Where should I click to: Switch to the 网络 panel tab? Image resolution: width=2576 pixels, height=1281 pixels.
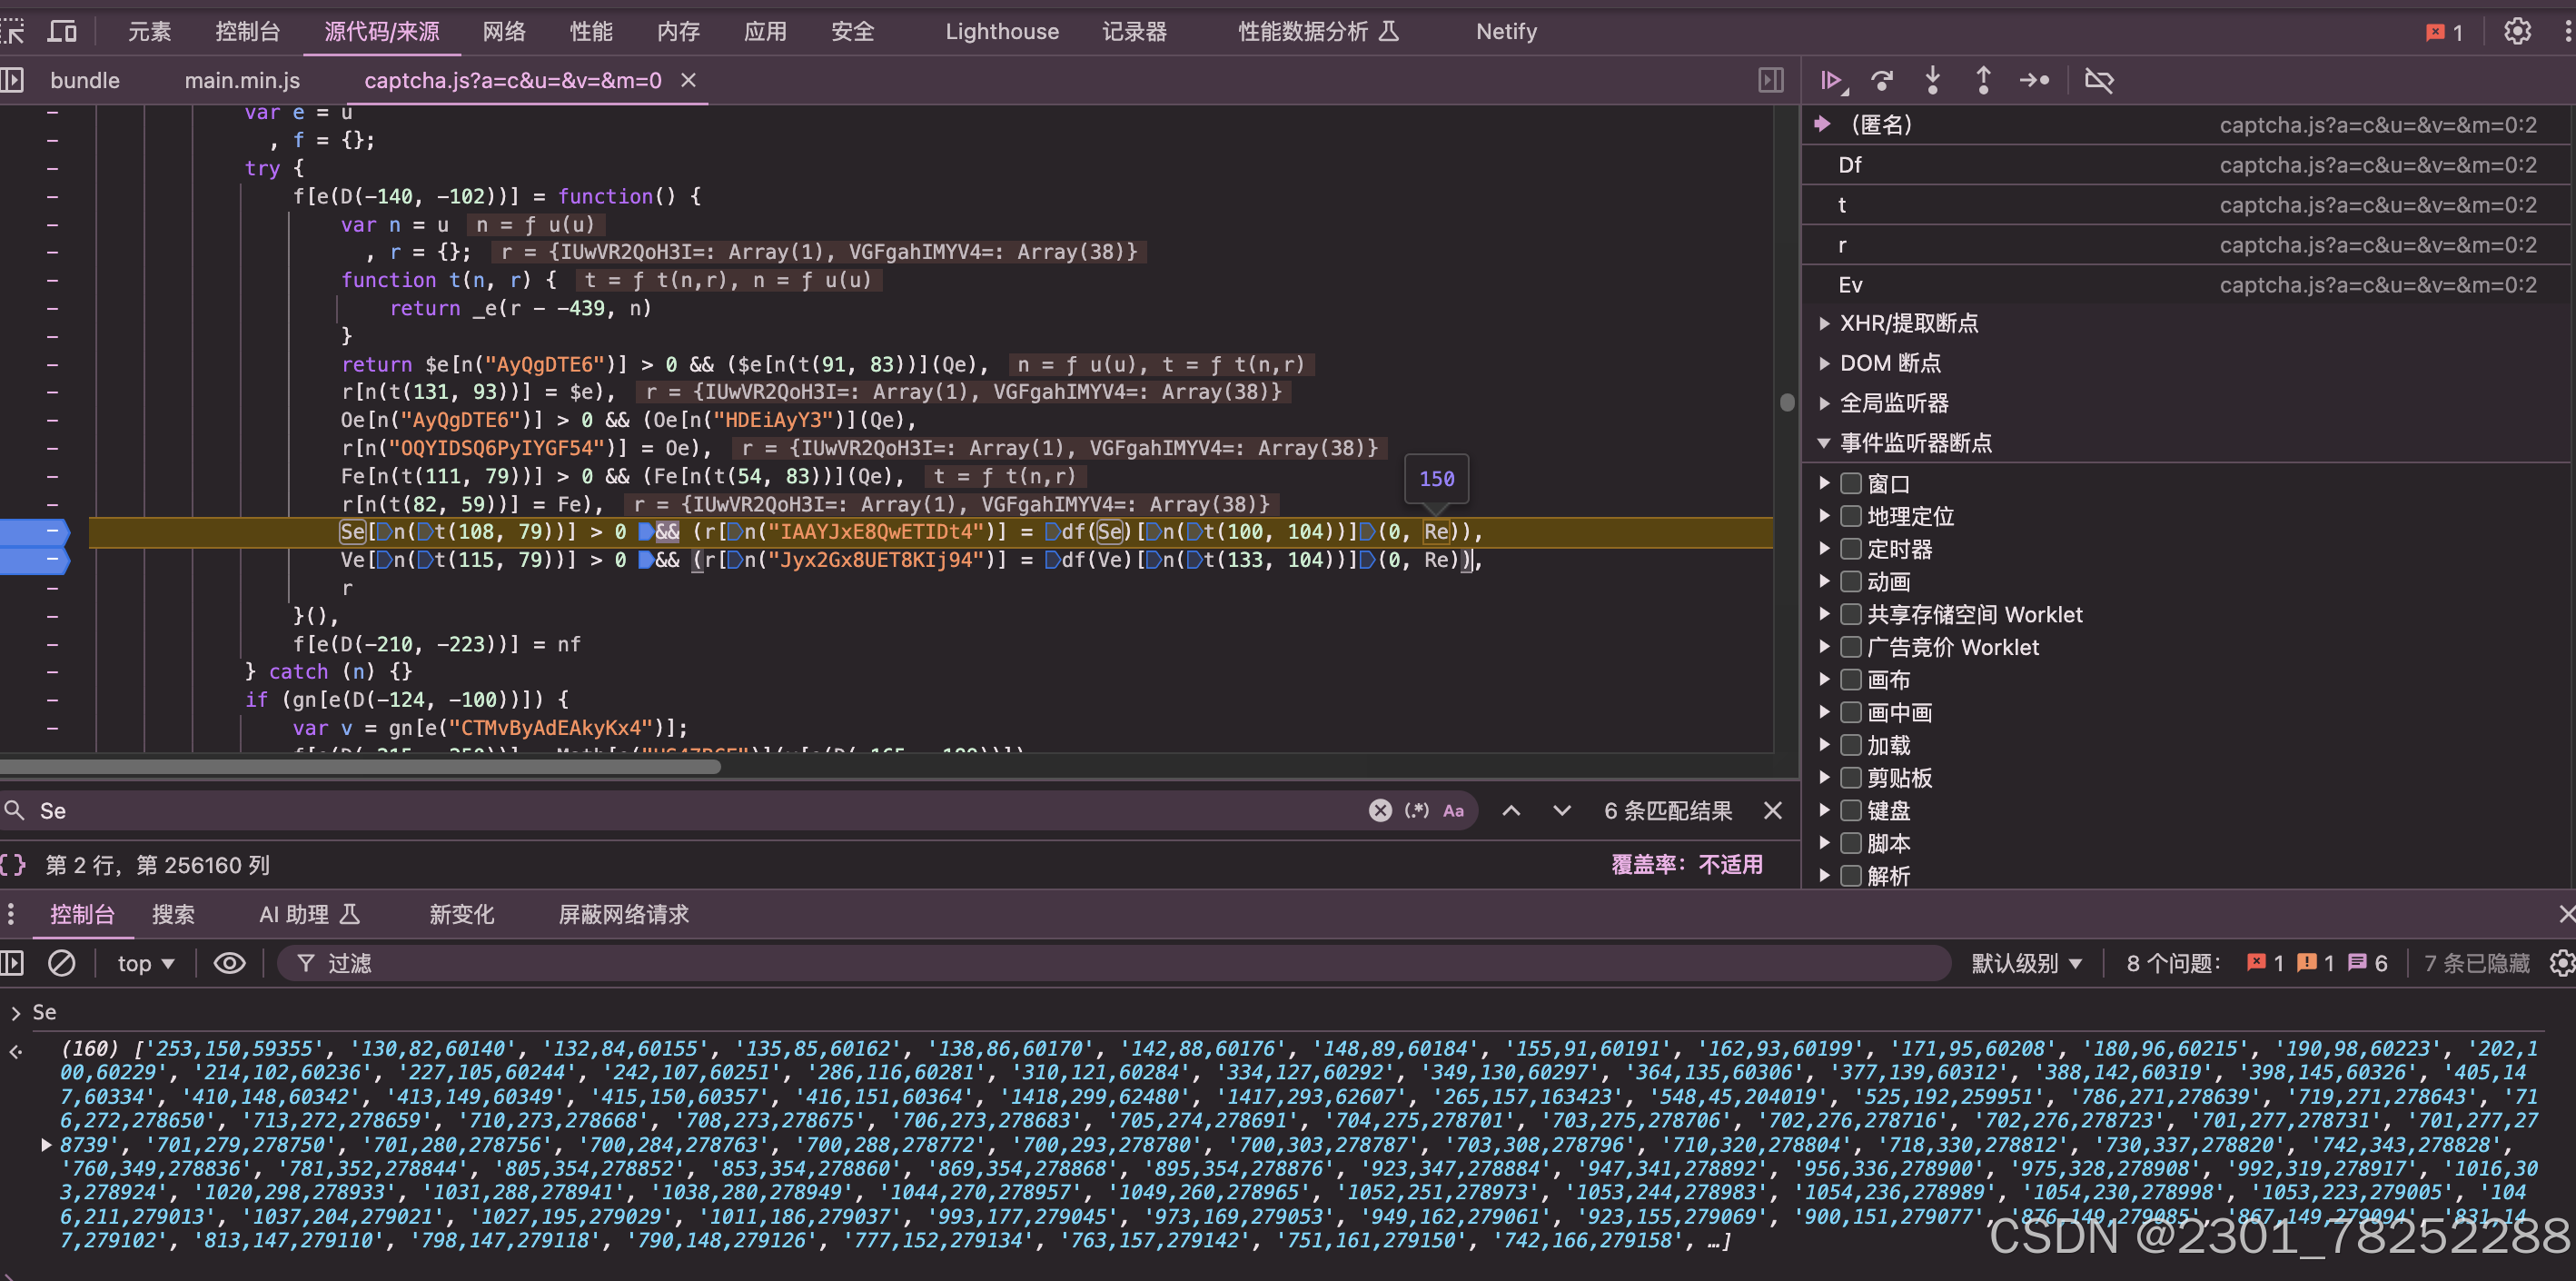point(503,31)
